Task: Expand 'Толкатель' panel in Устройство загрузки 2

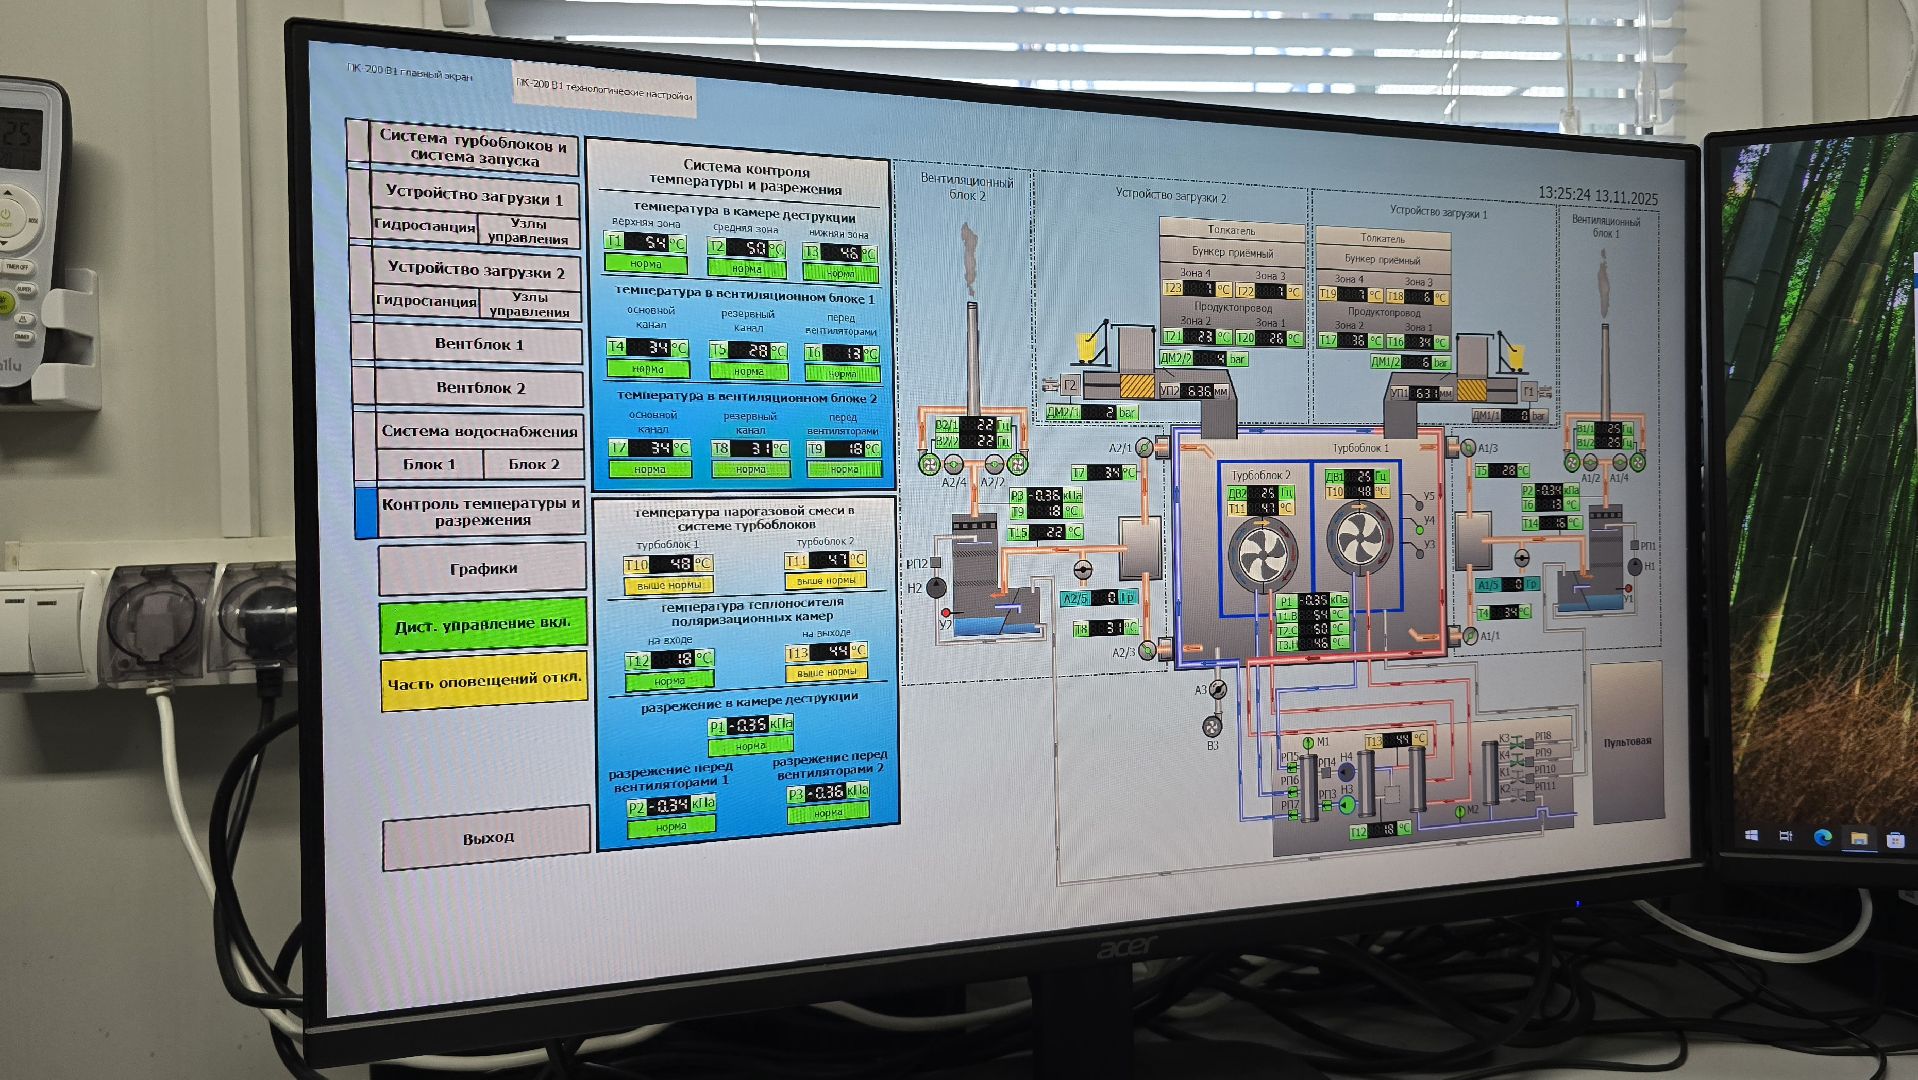Action: (1230, 230)
